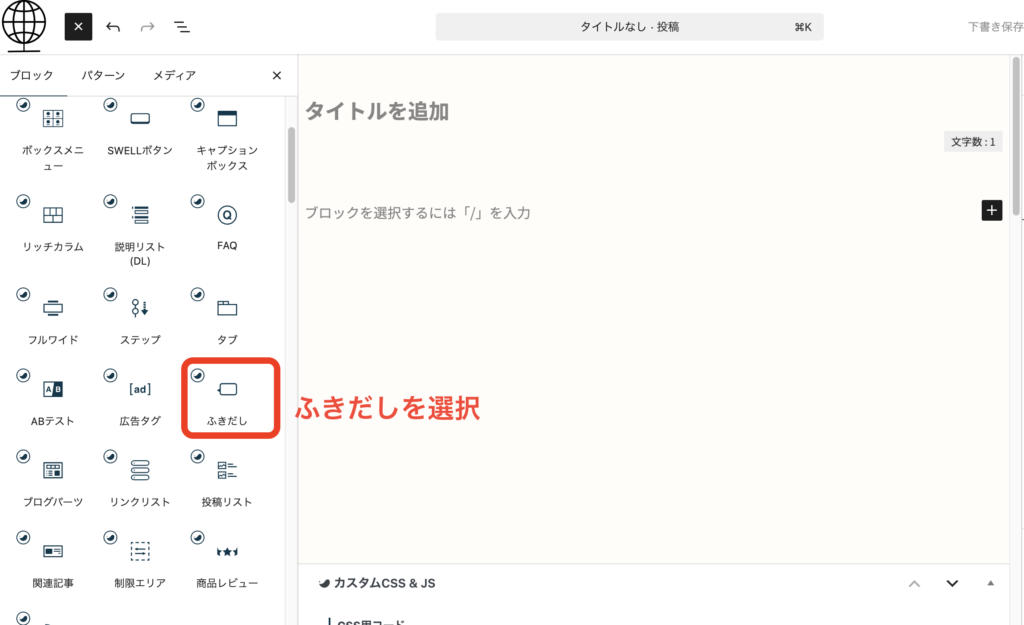The width and height of the screenshot is (1024, 625).
Task: Insert the ABテスト block
Action: click(53, 389)
